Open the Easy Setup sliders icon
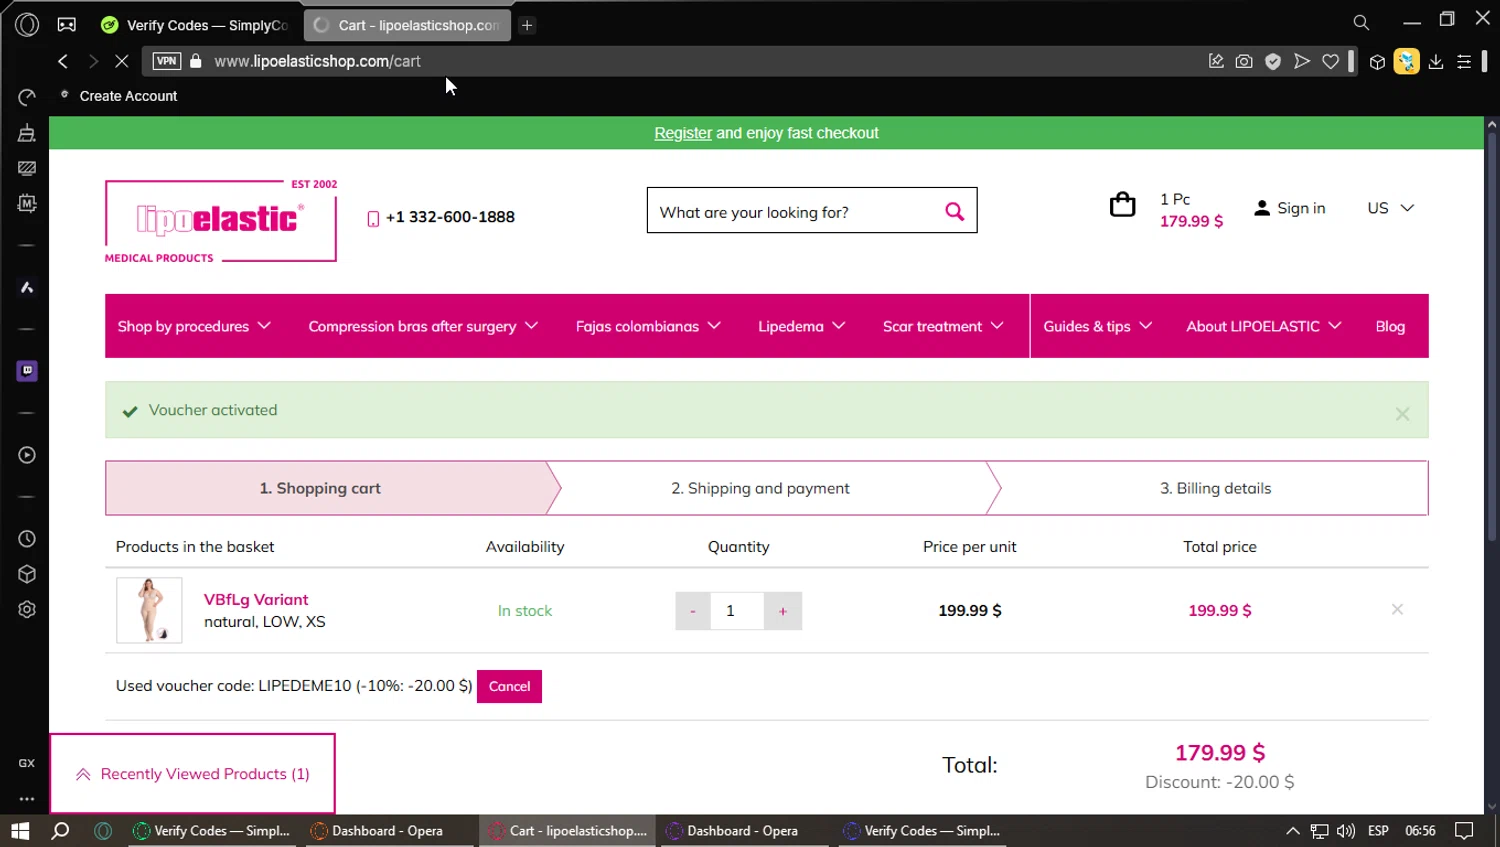The image size is (1500, 847). coord(1464,61)
